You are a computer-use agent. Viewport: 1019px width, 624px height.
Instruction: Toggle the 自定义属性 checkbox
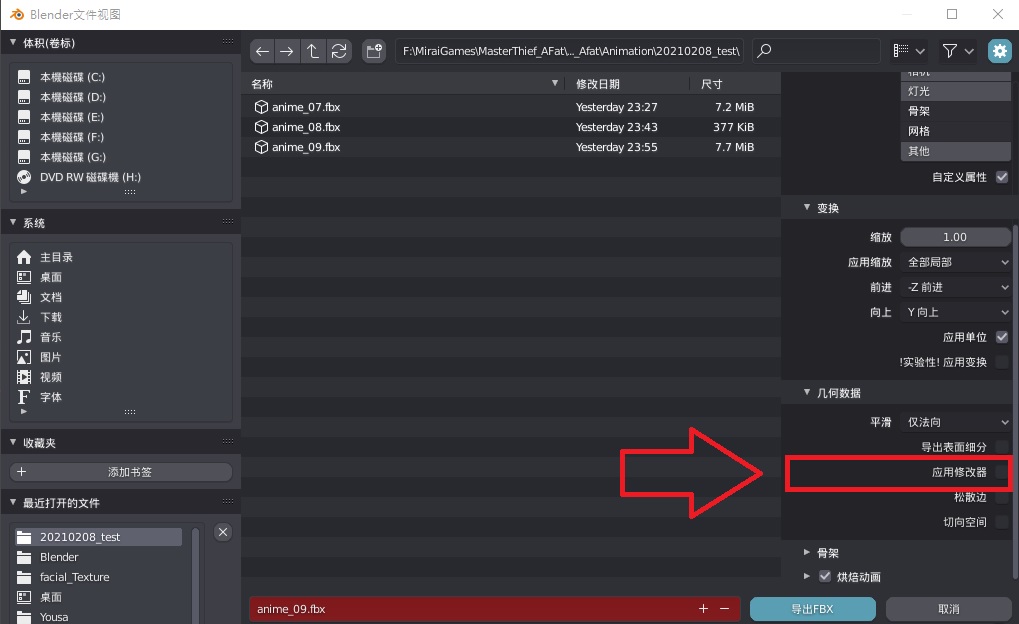point(1002,177)
